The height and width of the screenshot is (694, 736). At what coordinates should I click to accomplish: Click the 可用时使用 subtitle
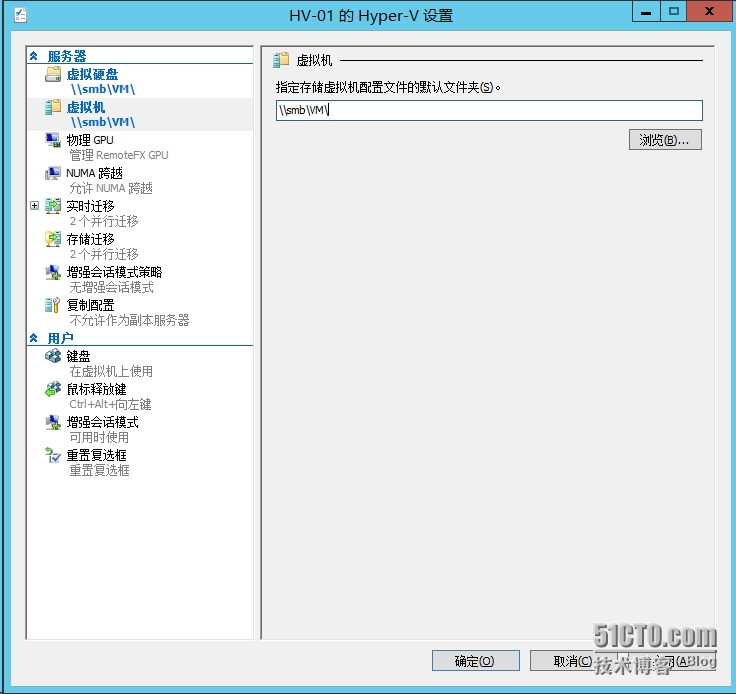click(99, 437)
